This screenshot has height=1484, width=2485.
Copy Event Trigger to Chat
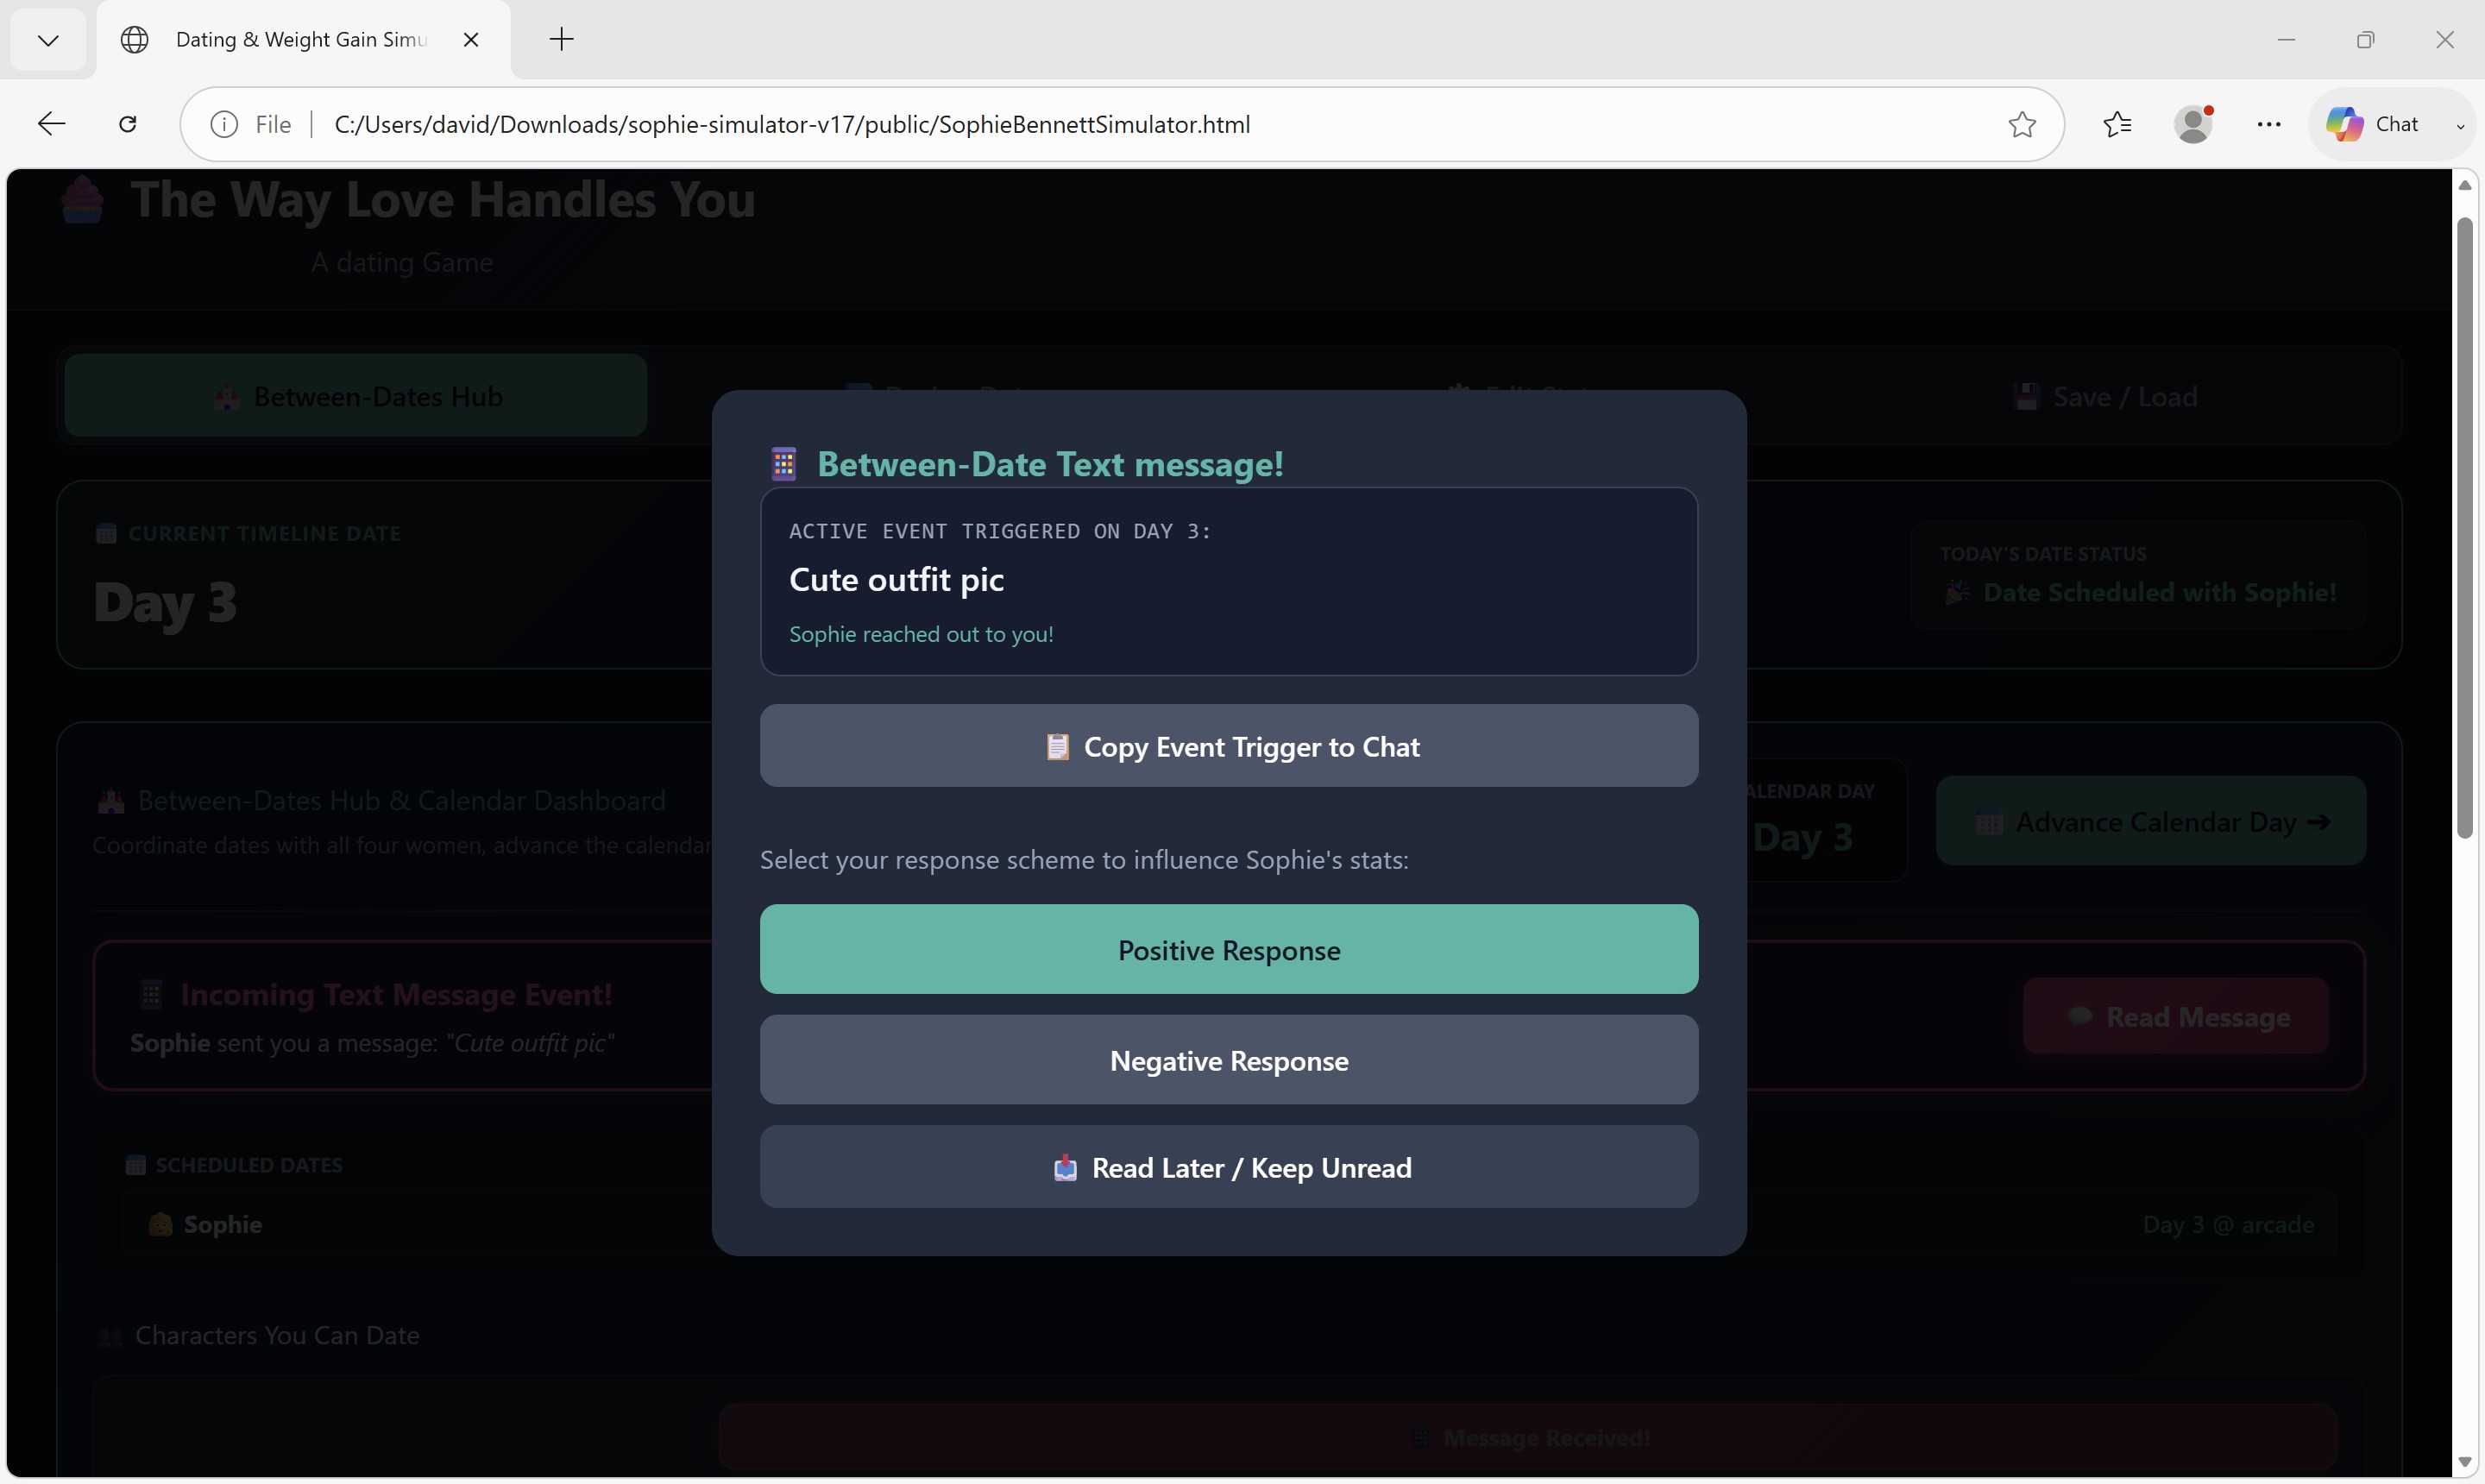1228,746
